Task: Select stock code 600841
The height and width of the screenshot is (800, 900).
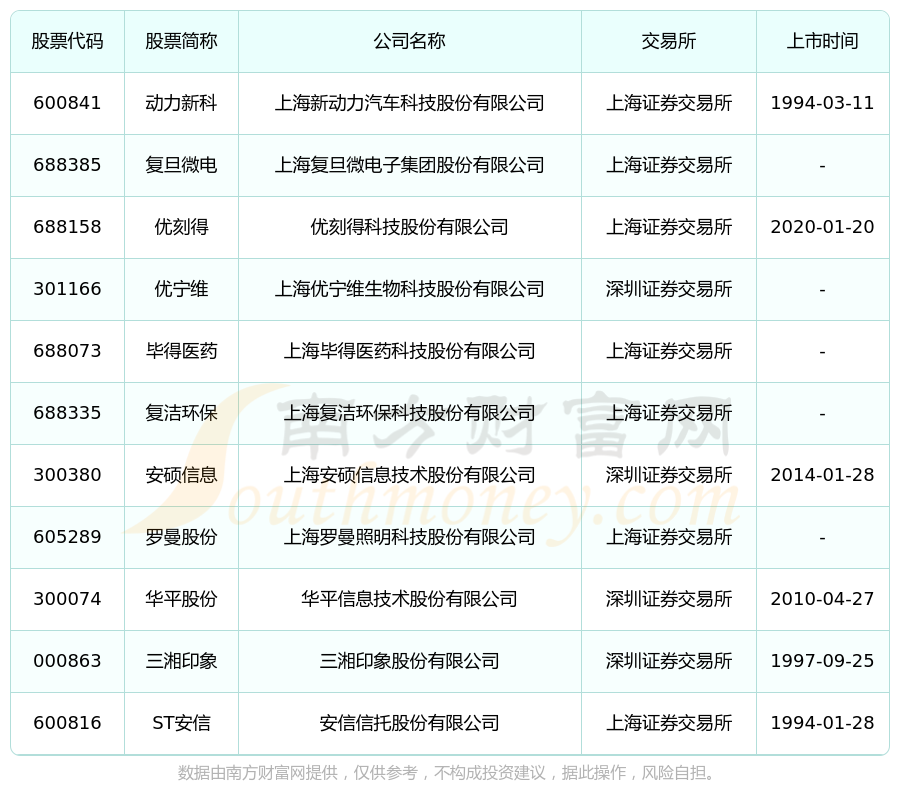Action: click(x=67, y=103)
